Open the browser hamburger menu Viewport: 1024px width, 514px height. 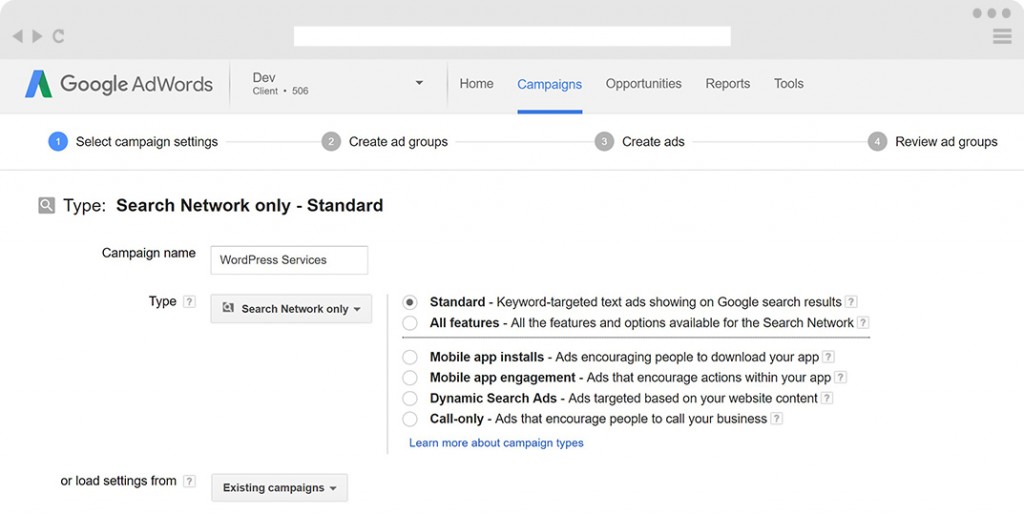coord(1001,36)
